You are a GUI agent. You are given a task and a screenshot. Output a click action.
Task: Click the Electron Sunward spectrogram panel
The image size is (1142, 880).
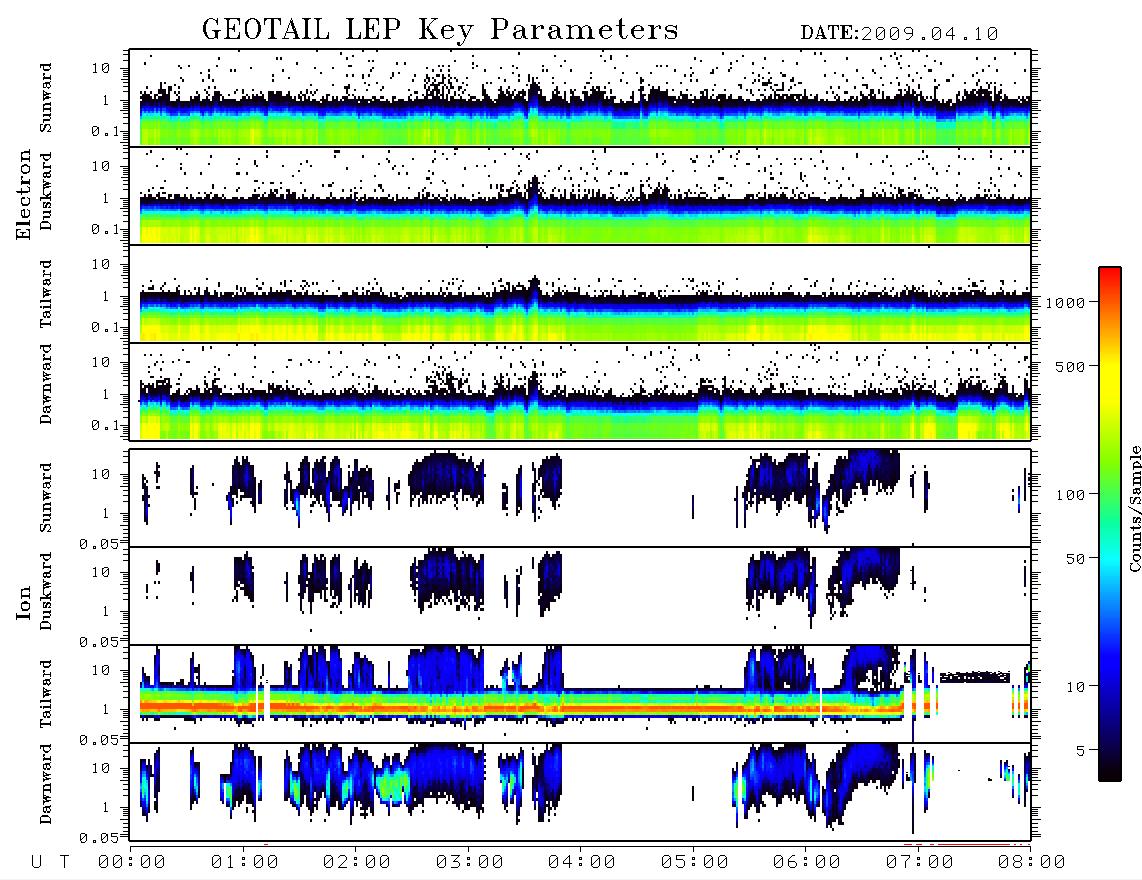[x=580, y=98]
